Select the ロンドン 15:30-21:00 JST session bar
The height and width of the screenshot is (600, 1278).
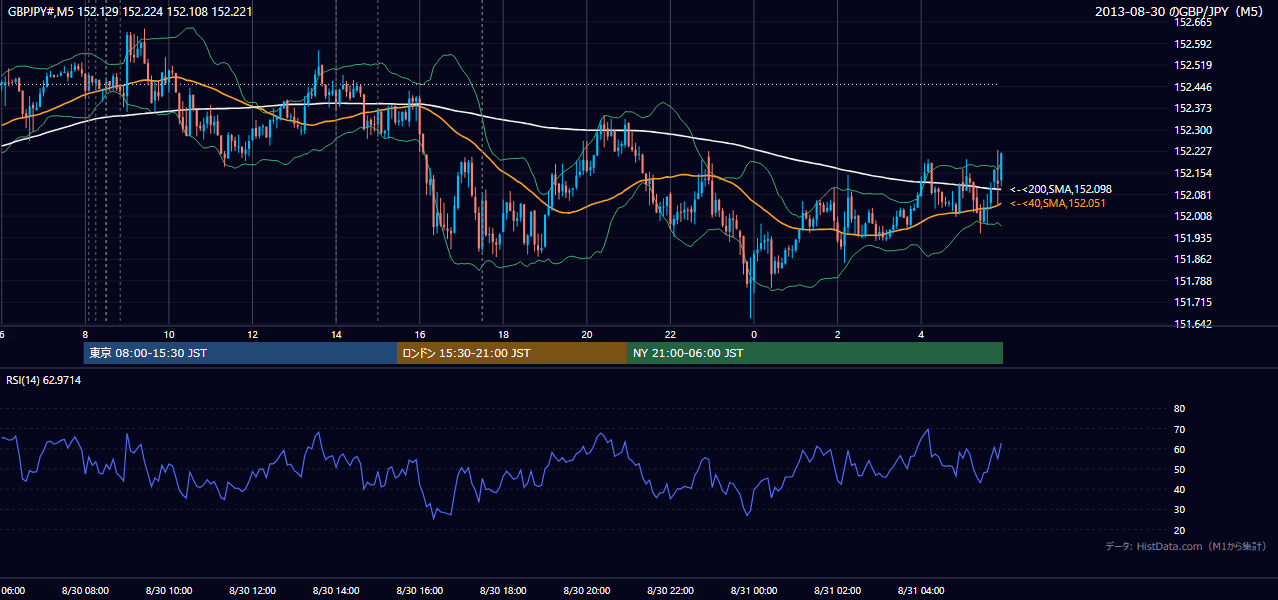coord(512,353)
